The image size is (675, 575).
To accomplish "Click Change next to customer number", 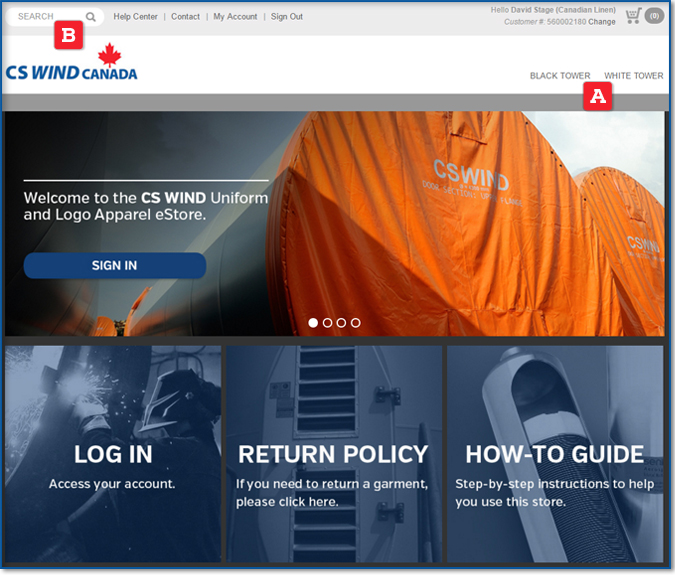I will [x=602, y=21].
